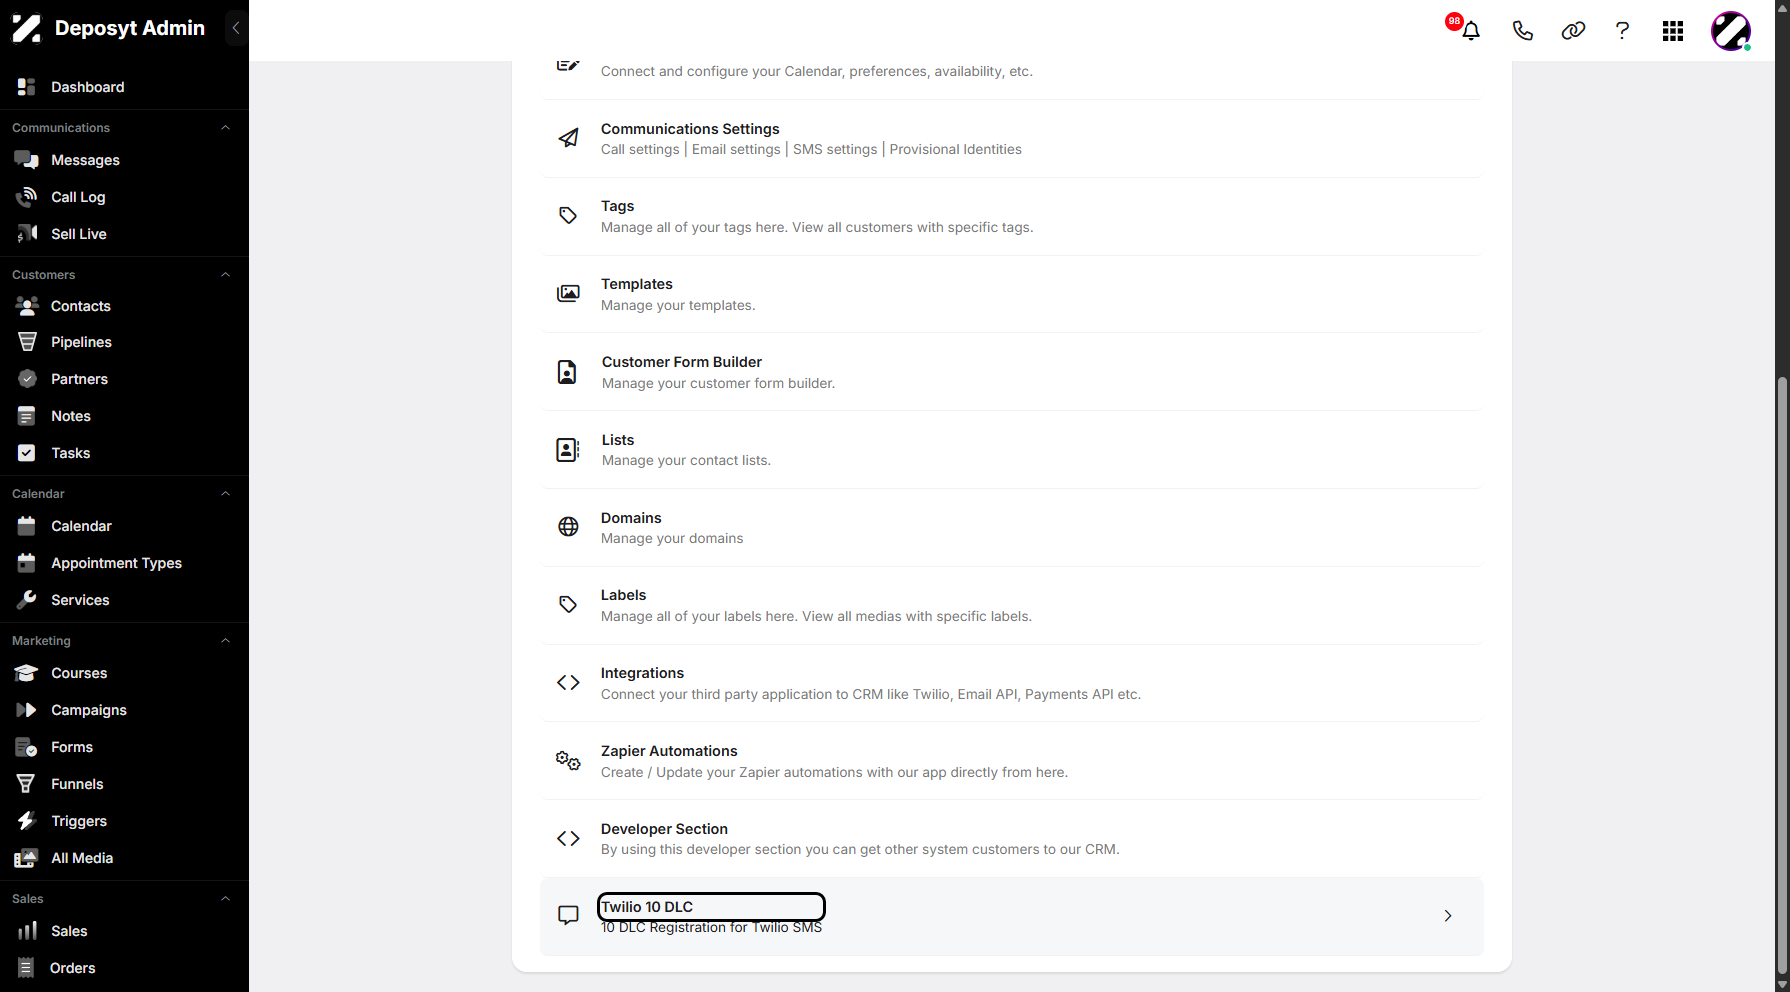Open Provisional Identities link
The width and height of the screenshot is (1790, 992).
[x=956, y=150]
